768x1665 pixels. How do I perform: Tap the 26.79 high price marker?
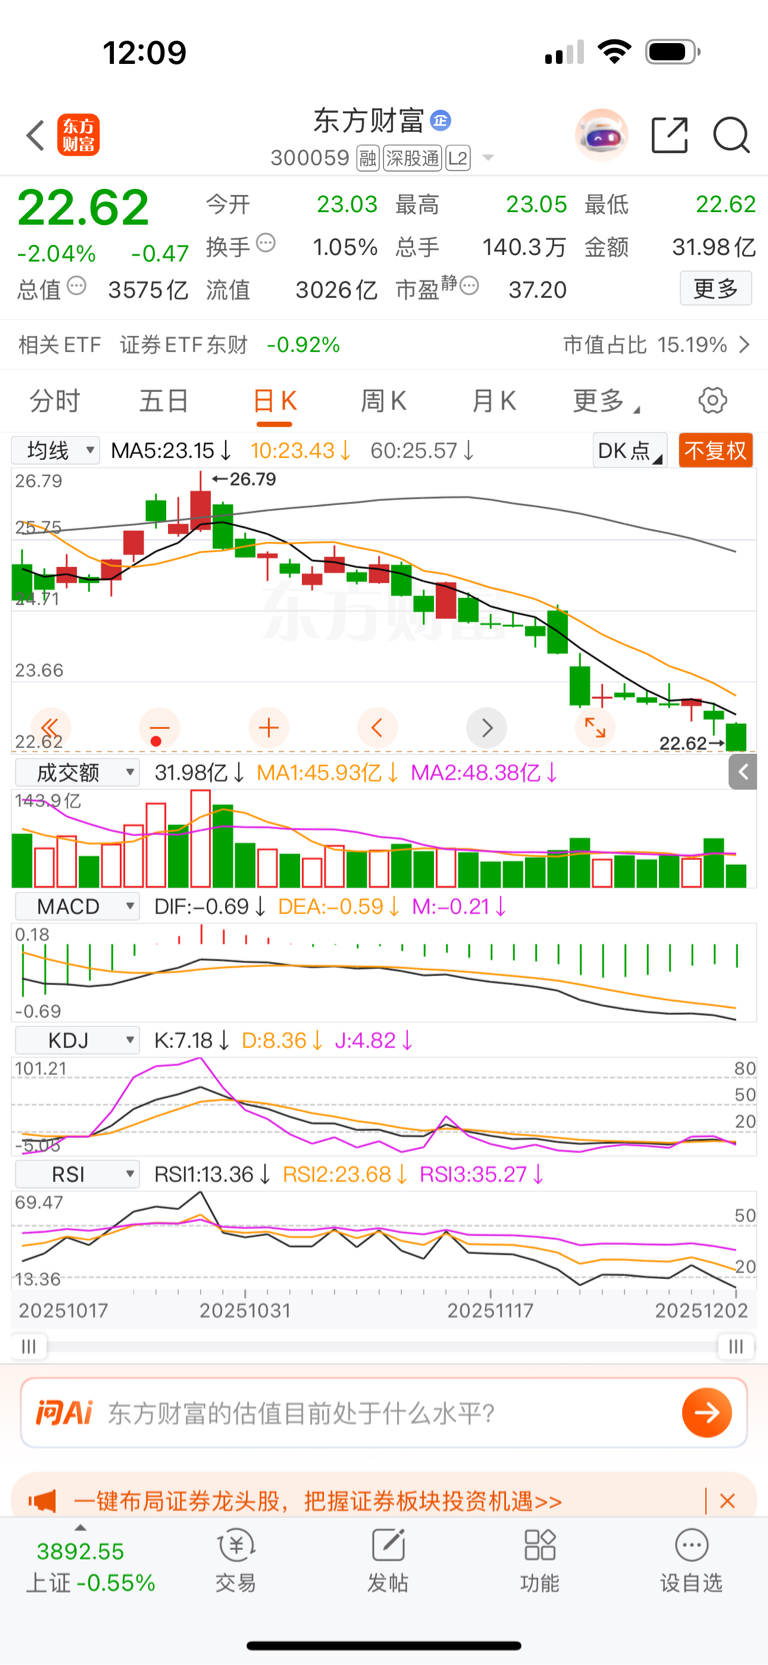244,479
